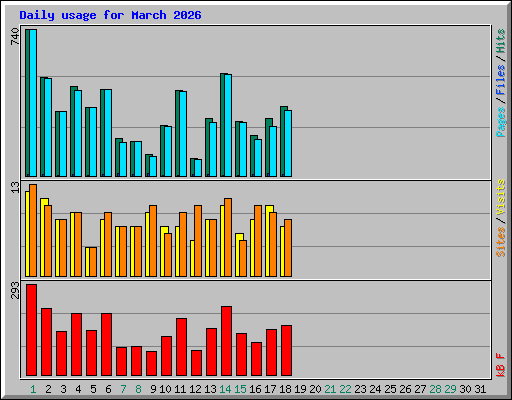The width and height of the screenshot is (512, 400).
Task: Click the day 1 red KB bar
Action: 32,330
